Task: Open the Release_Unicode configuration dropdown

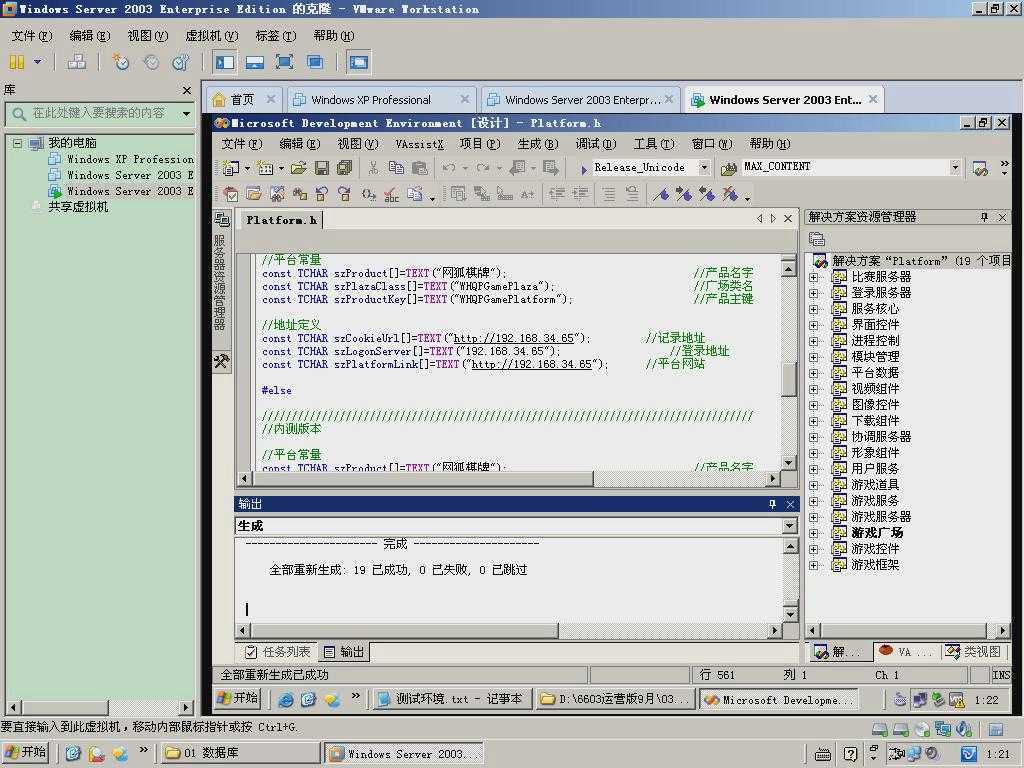Action: coord(705,168)
